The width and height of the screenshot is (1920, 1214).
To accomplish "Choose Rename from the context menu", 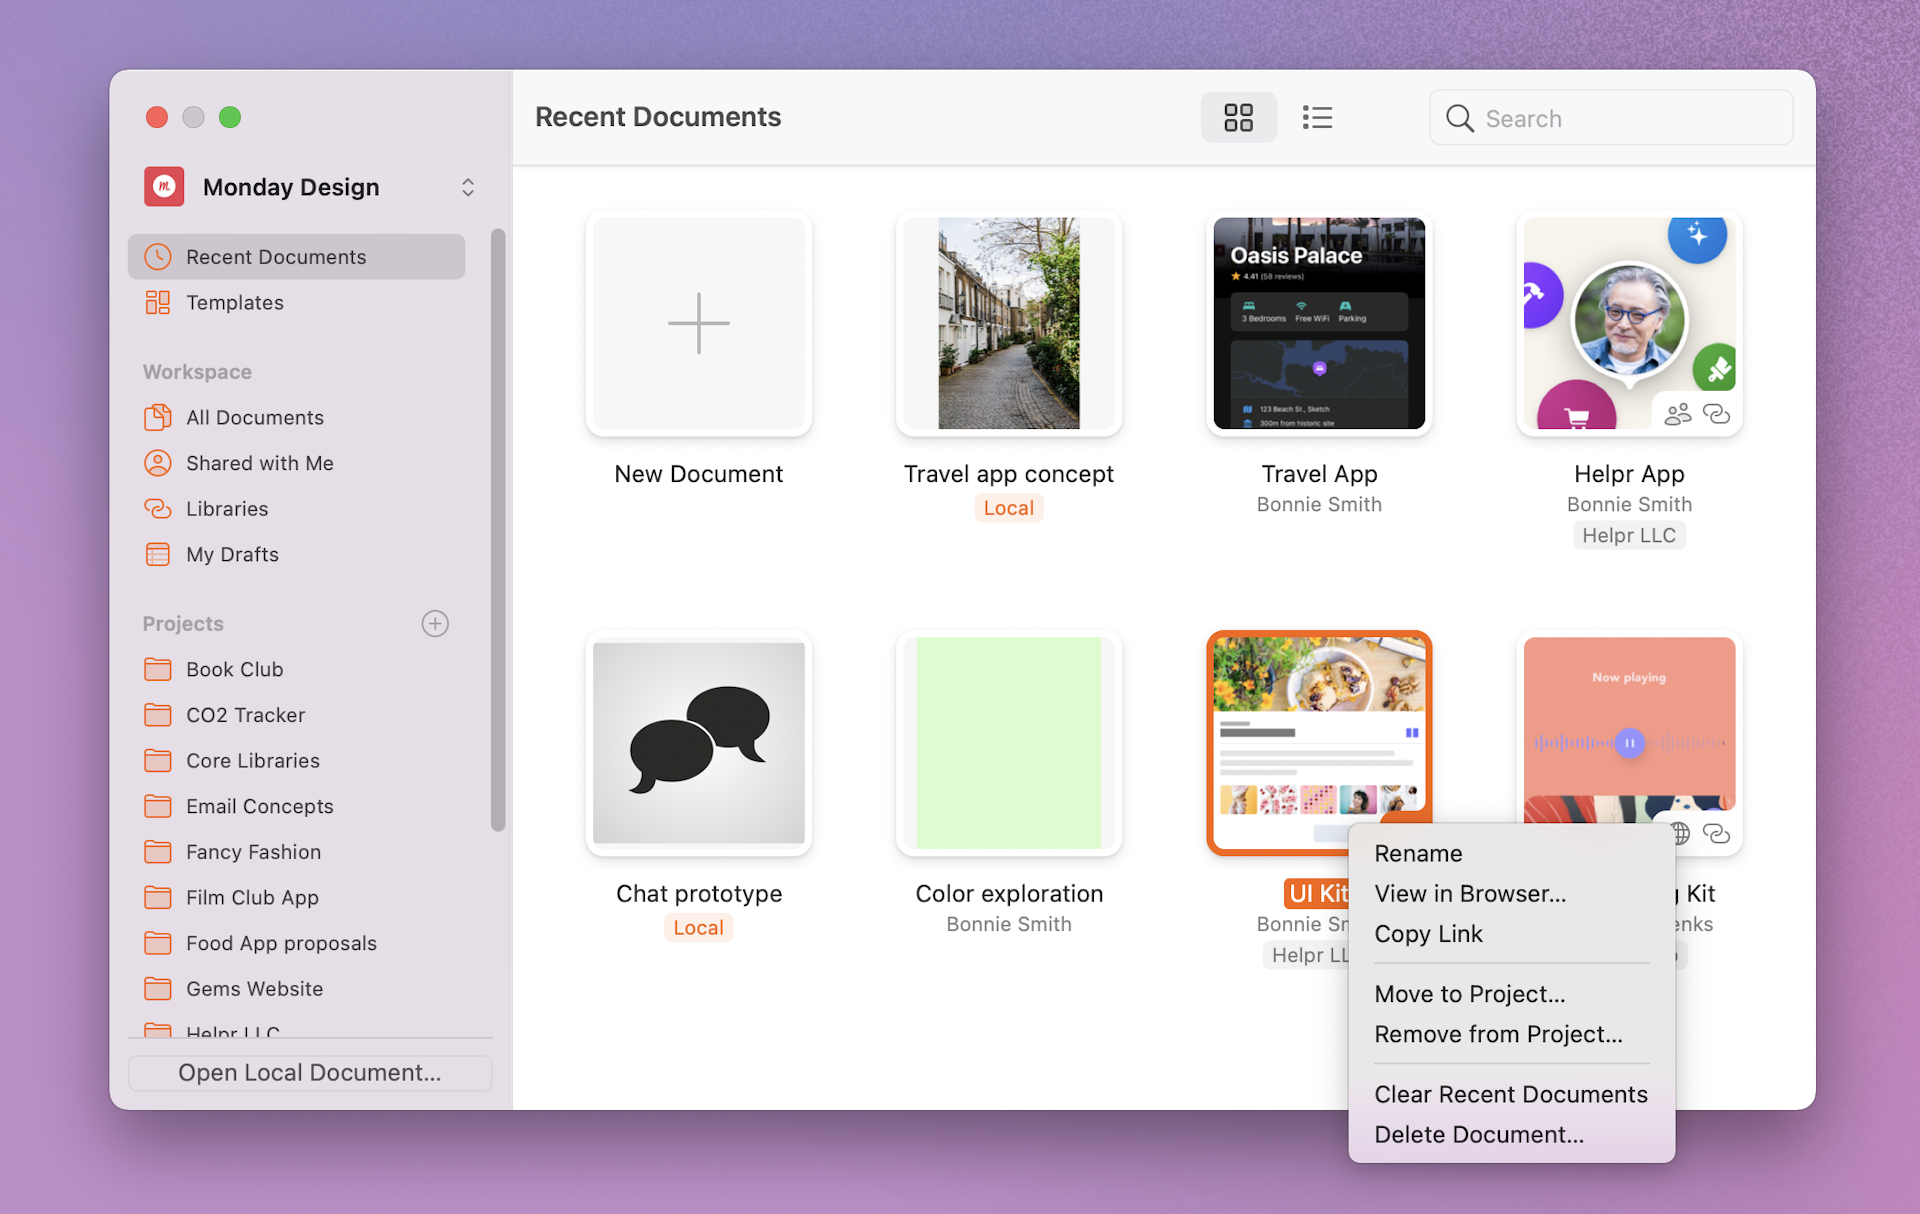I will 1418,853.
